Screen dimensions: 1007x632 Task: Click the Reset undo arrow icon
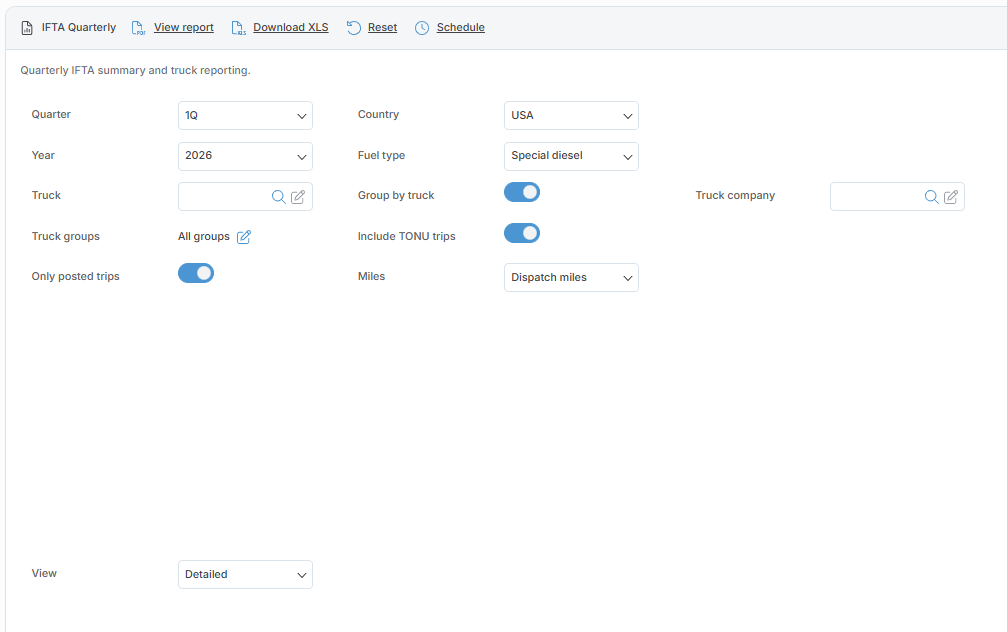pos(354,28)
